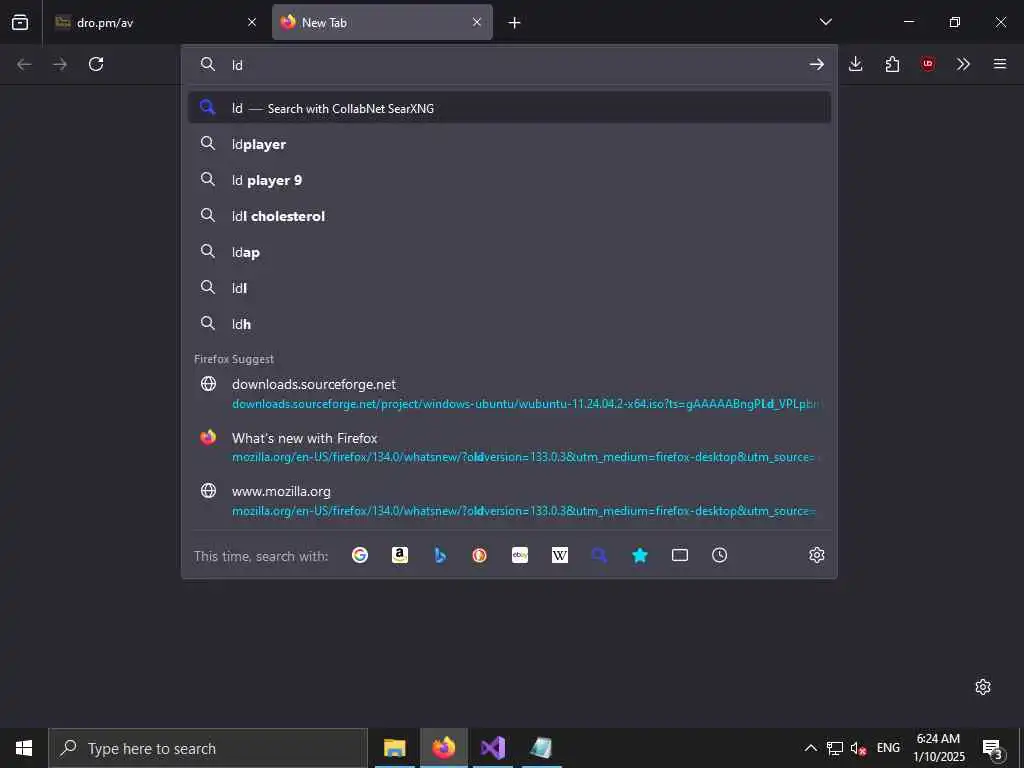Reload the current page
The height and width of the screenshot is (768, 1024).
click(96, 64)
